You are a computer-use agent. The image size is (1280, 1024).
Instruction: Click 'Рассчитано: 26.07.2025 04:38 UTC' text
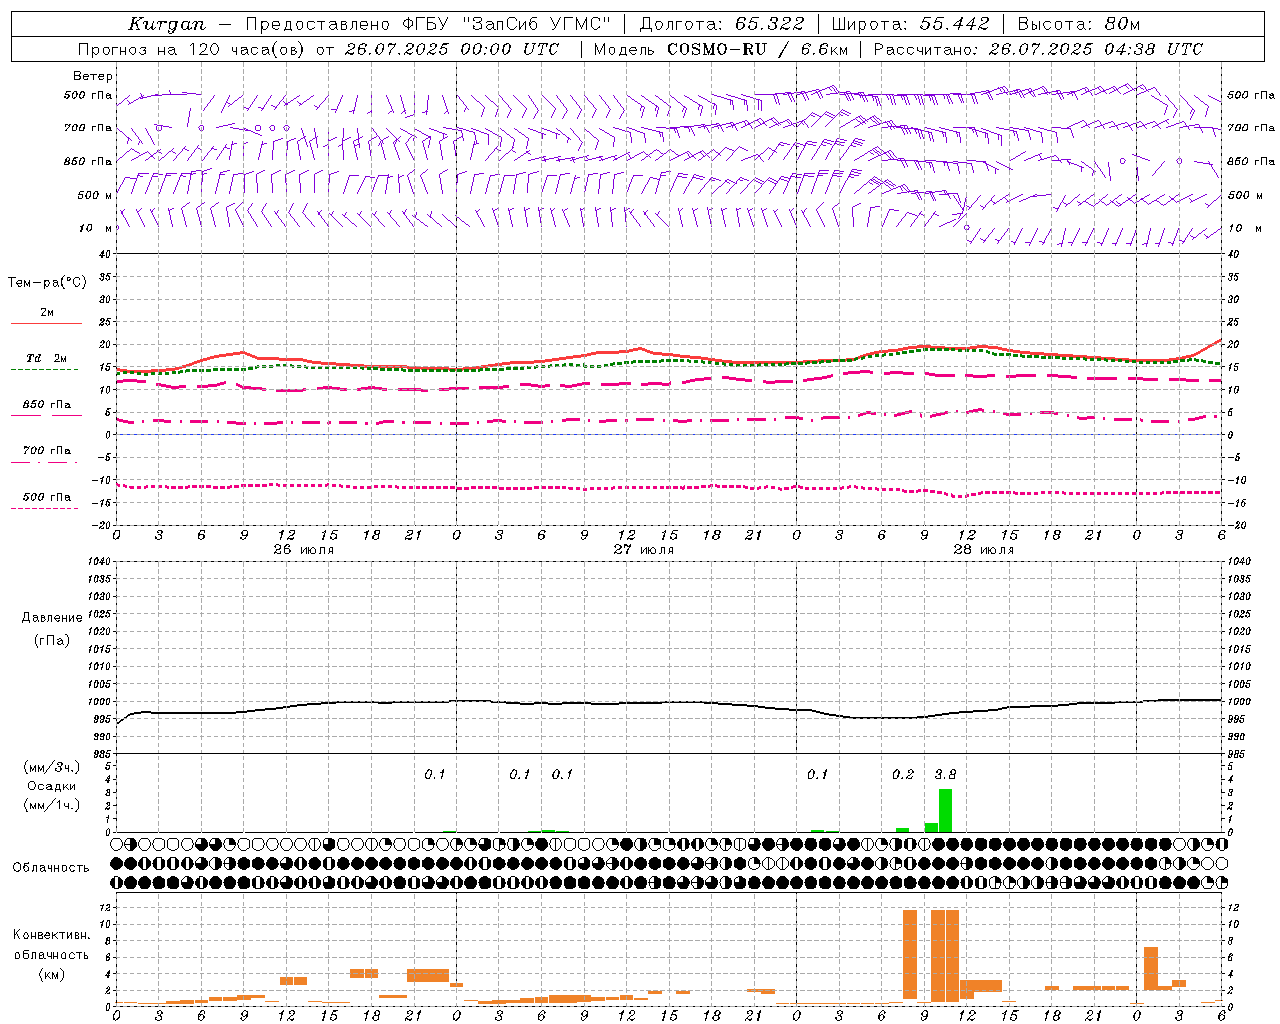(1037, 49)
